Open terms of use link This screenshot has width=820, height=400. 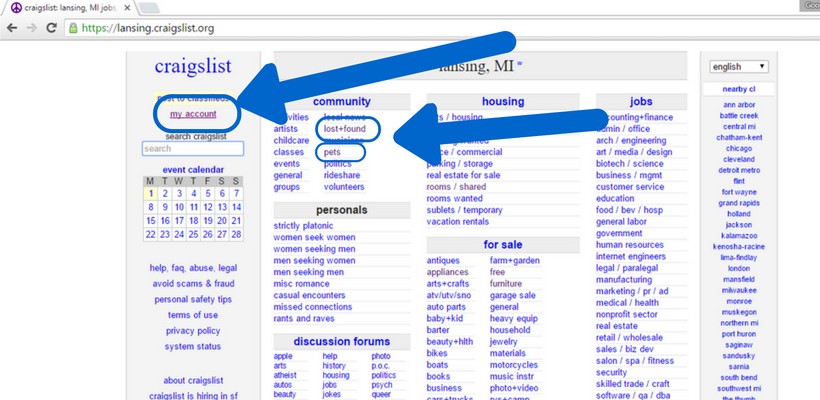193,315
